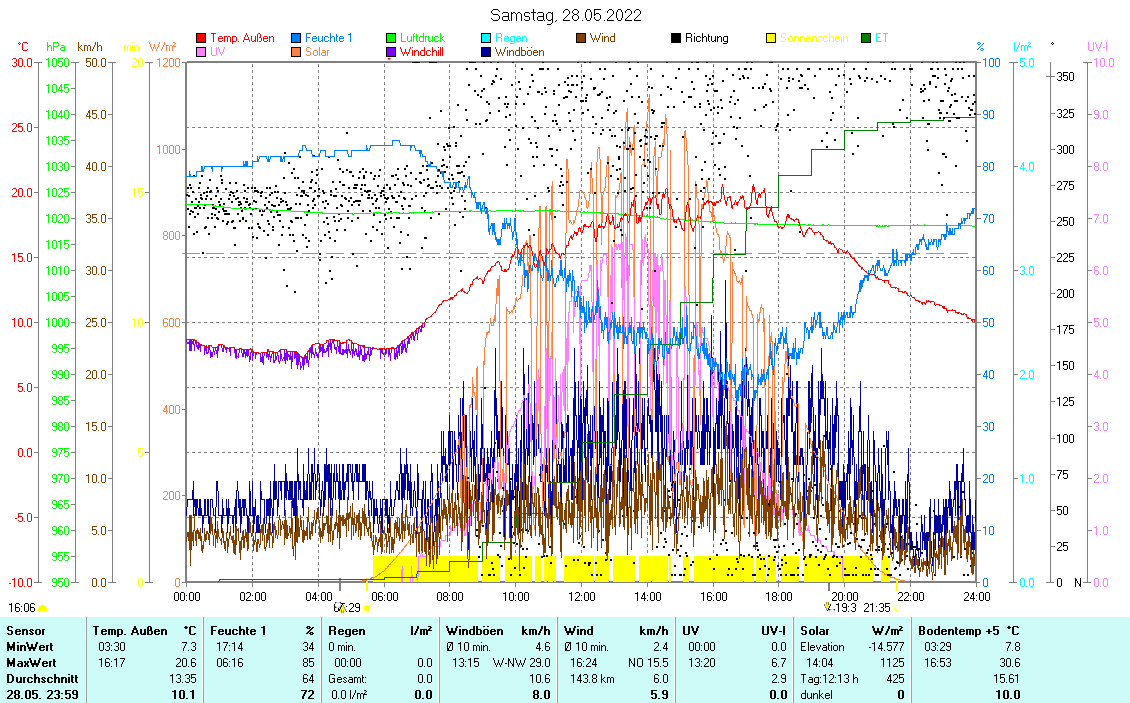Click the max gust value 'W-NW 29.0'

522,663
